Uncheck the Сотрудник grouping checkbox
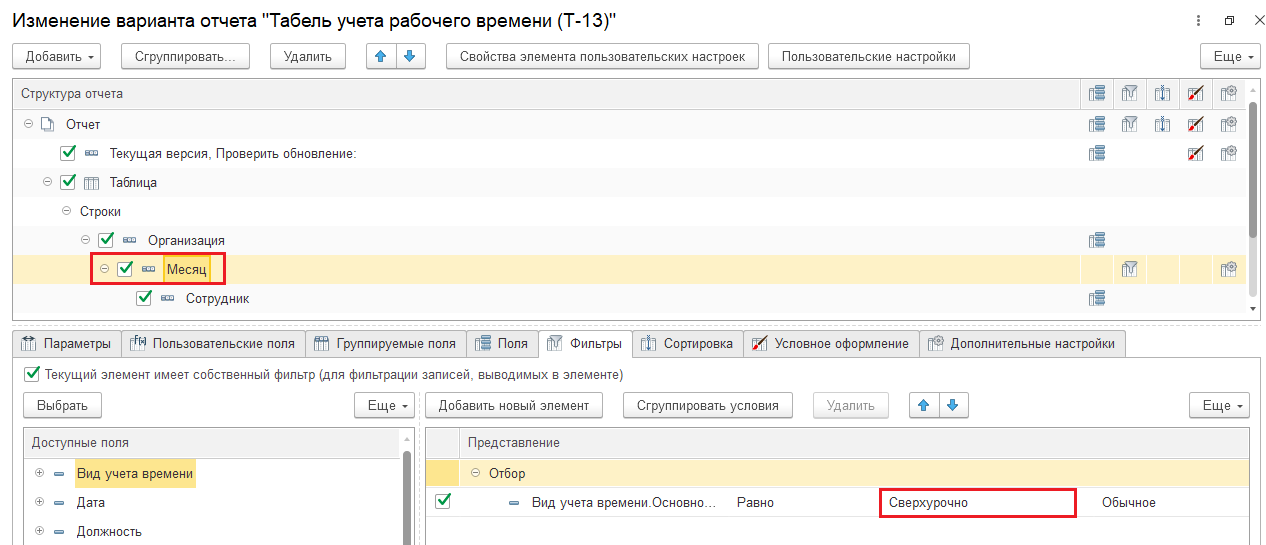 pos(144,298)
